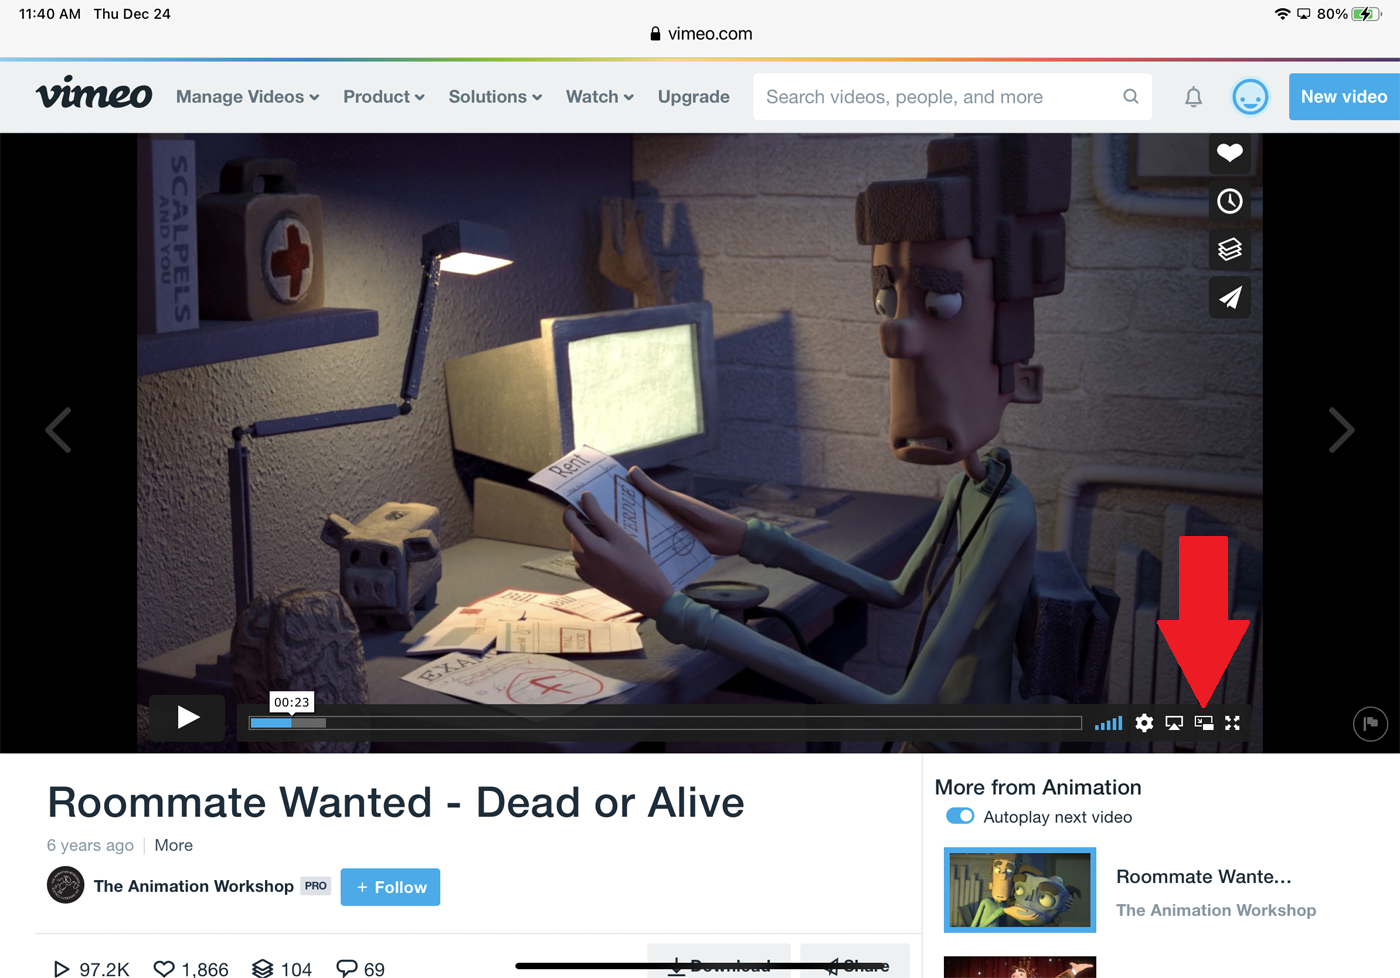1400x978 pixels.
Task: Click the AirPlay icon in player
Action: point(1174,723)
